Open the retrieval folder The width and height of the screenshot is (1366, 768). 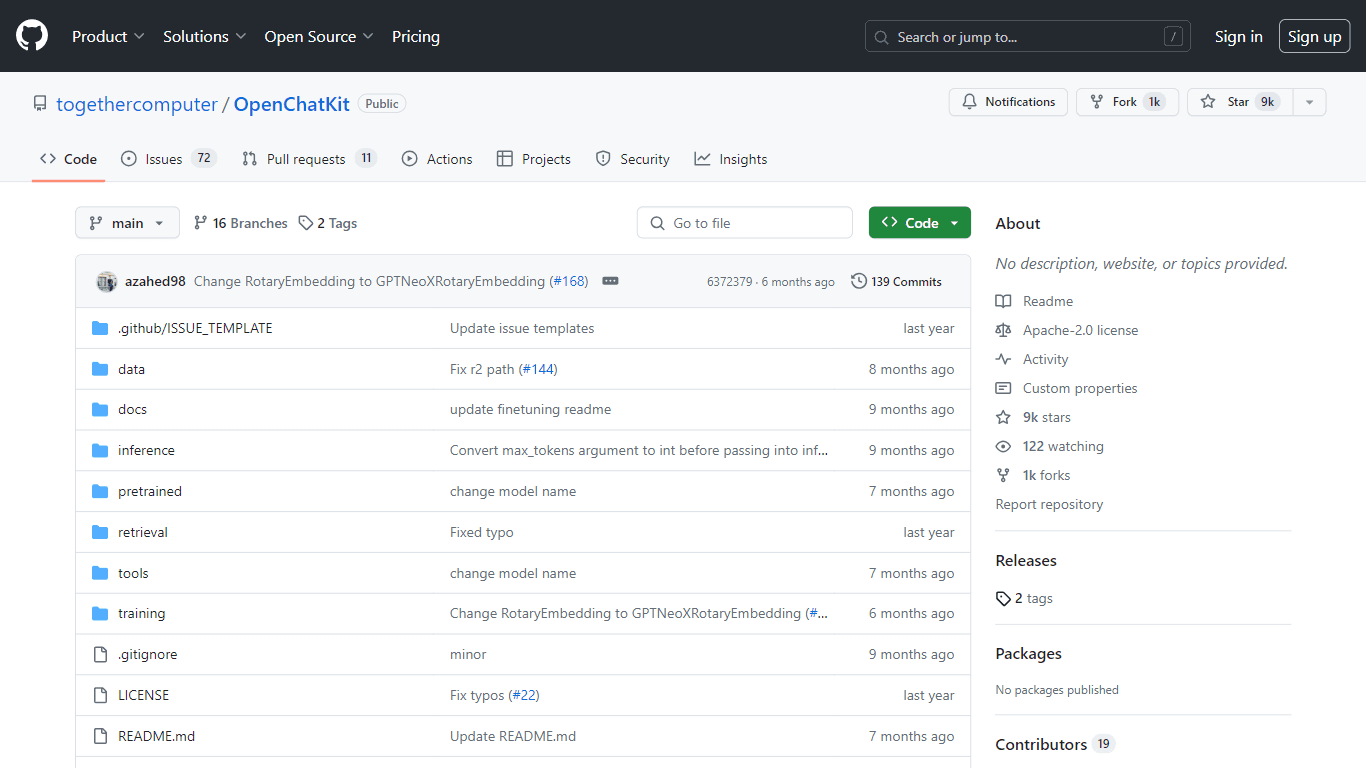143,533
